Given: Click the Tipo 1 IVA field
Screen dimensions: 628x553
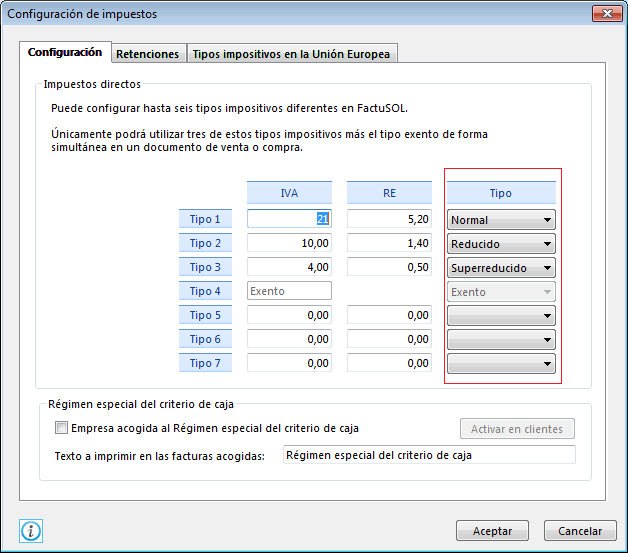Looking at the screenshot, I should (289, 219).
